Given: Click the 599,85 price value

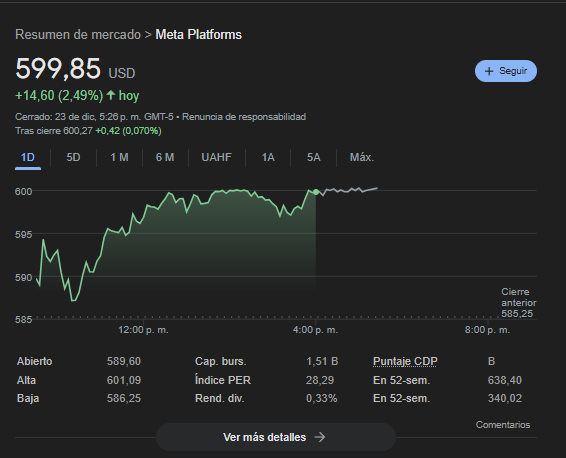Looking at the screenshot, I should tap(58, 69).
